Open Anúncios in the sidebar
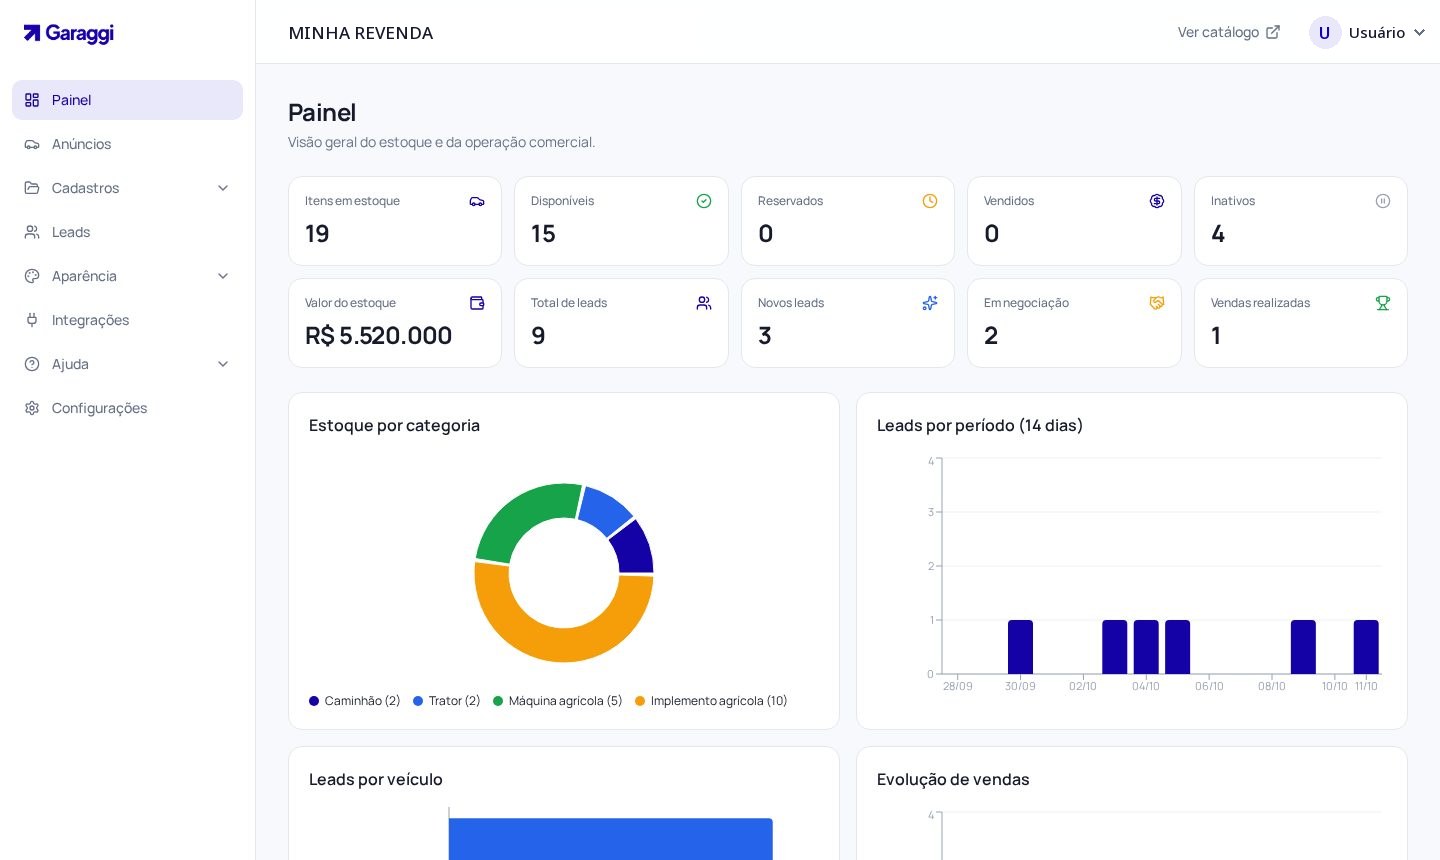The image size is (1440, 860). point(127,144)
